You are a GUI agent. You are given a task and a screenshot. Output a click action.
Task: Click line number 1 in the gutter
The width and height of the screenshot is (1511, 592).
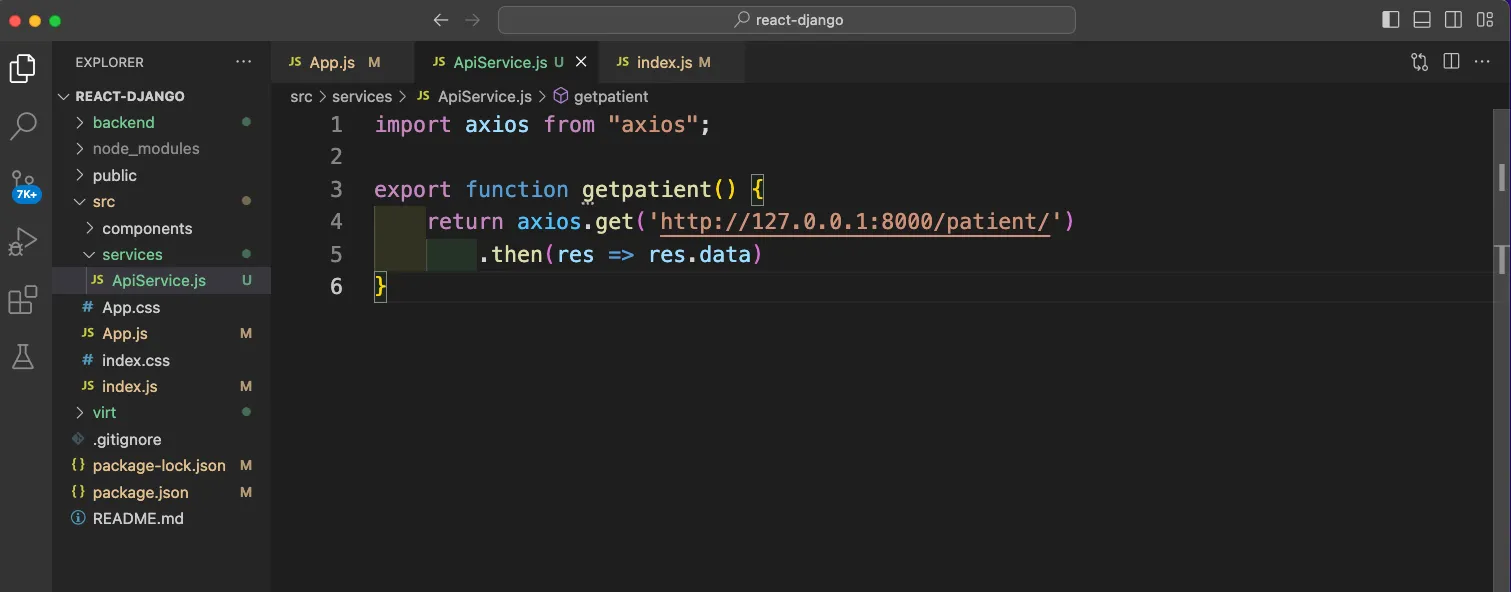pos(336,125)
